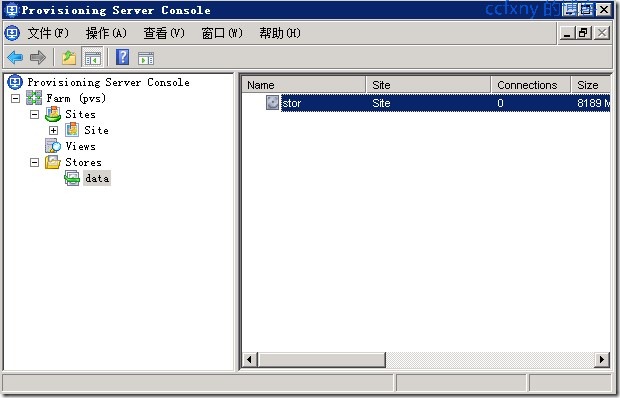Expand the Site node
The height and width of the screenshot is (398, 620).
53,130
